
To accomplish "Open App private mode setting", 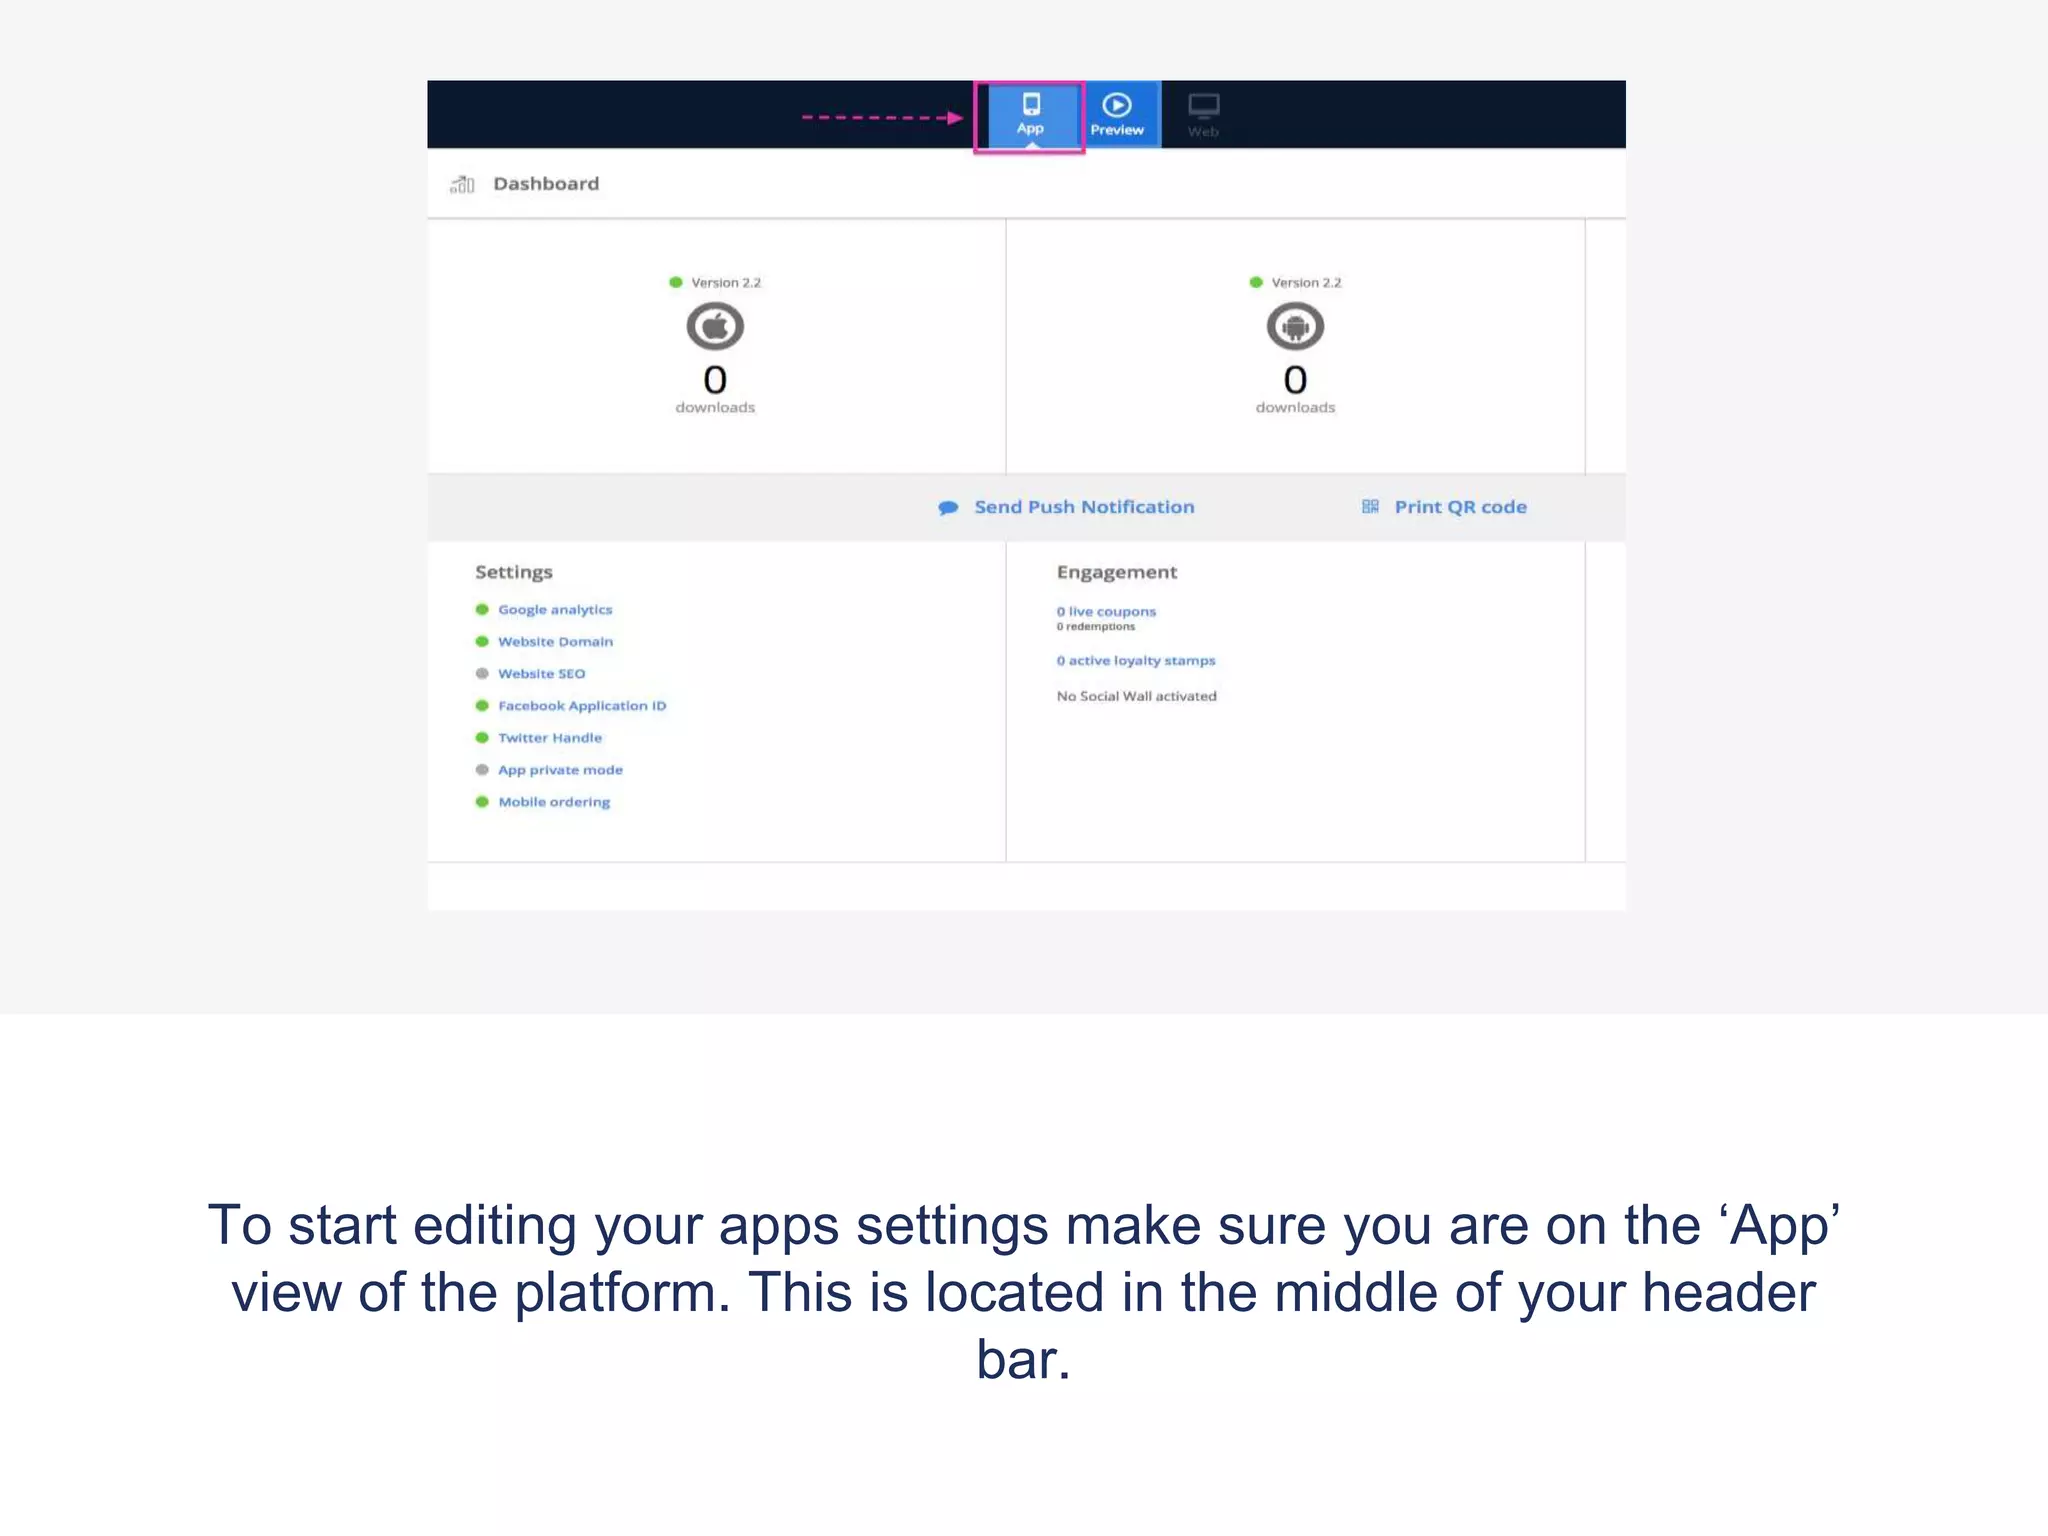I will [x=560, y=770].
